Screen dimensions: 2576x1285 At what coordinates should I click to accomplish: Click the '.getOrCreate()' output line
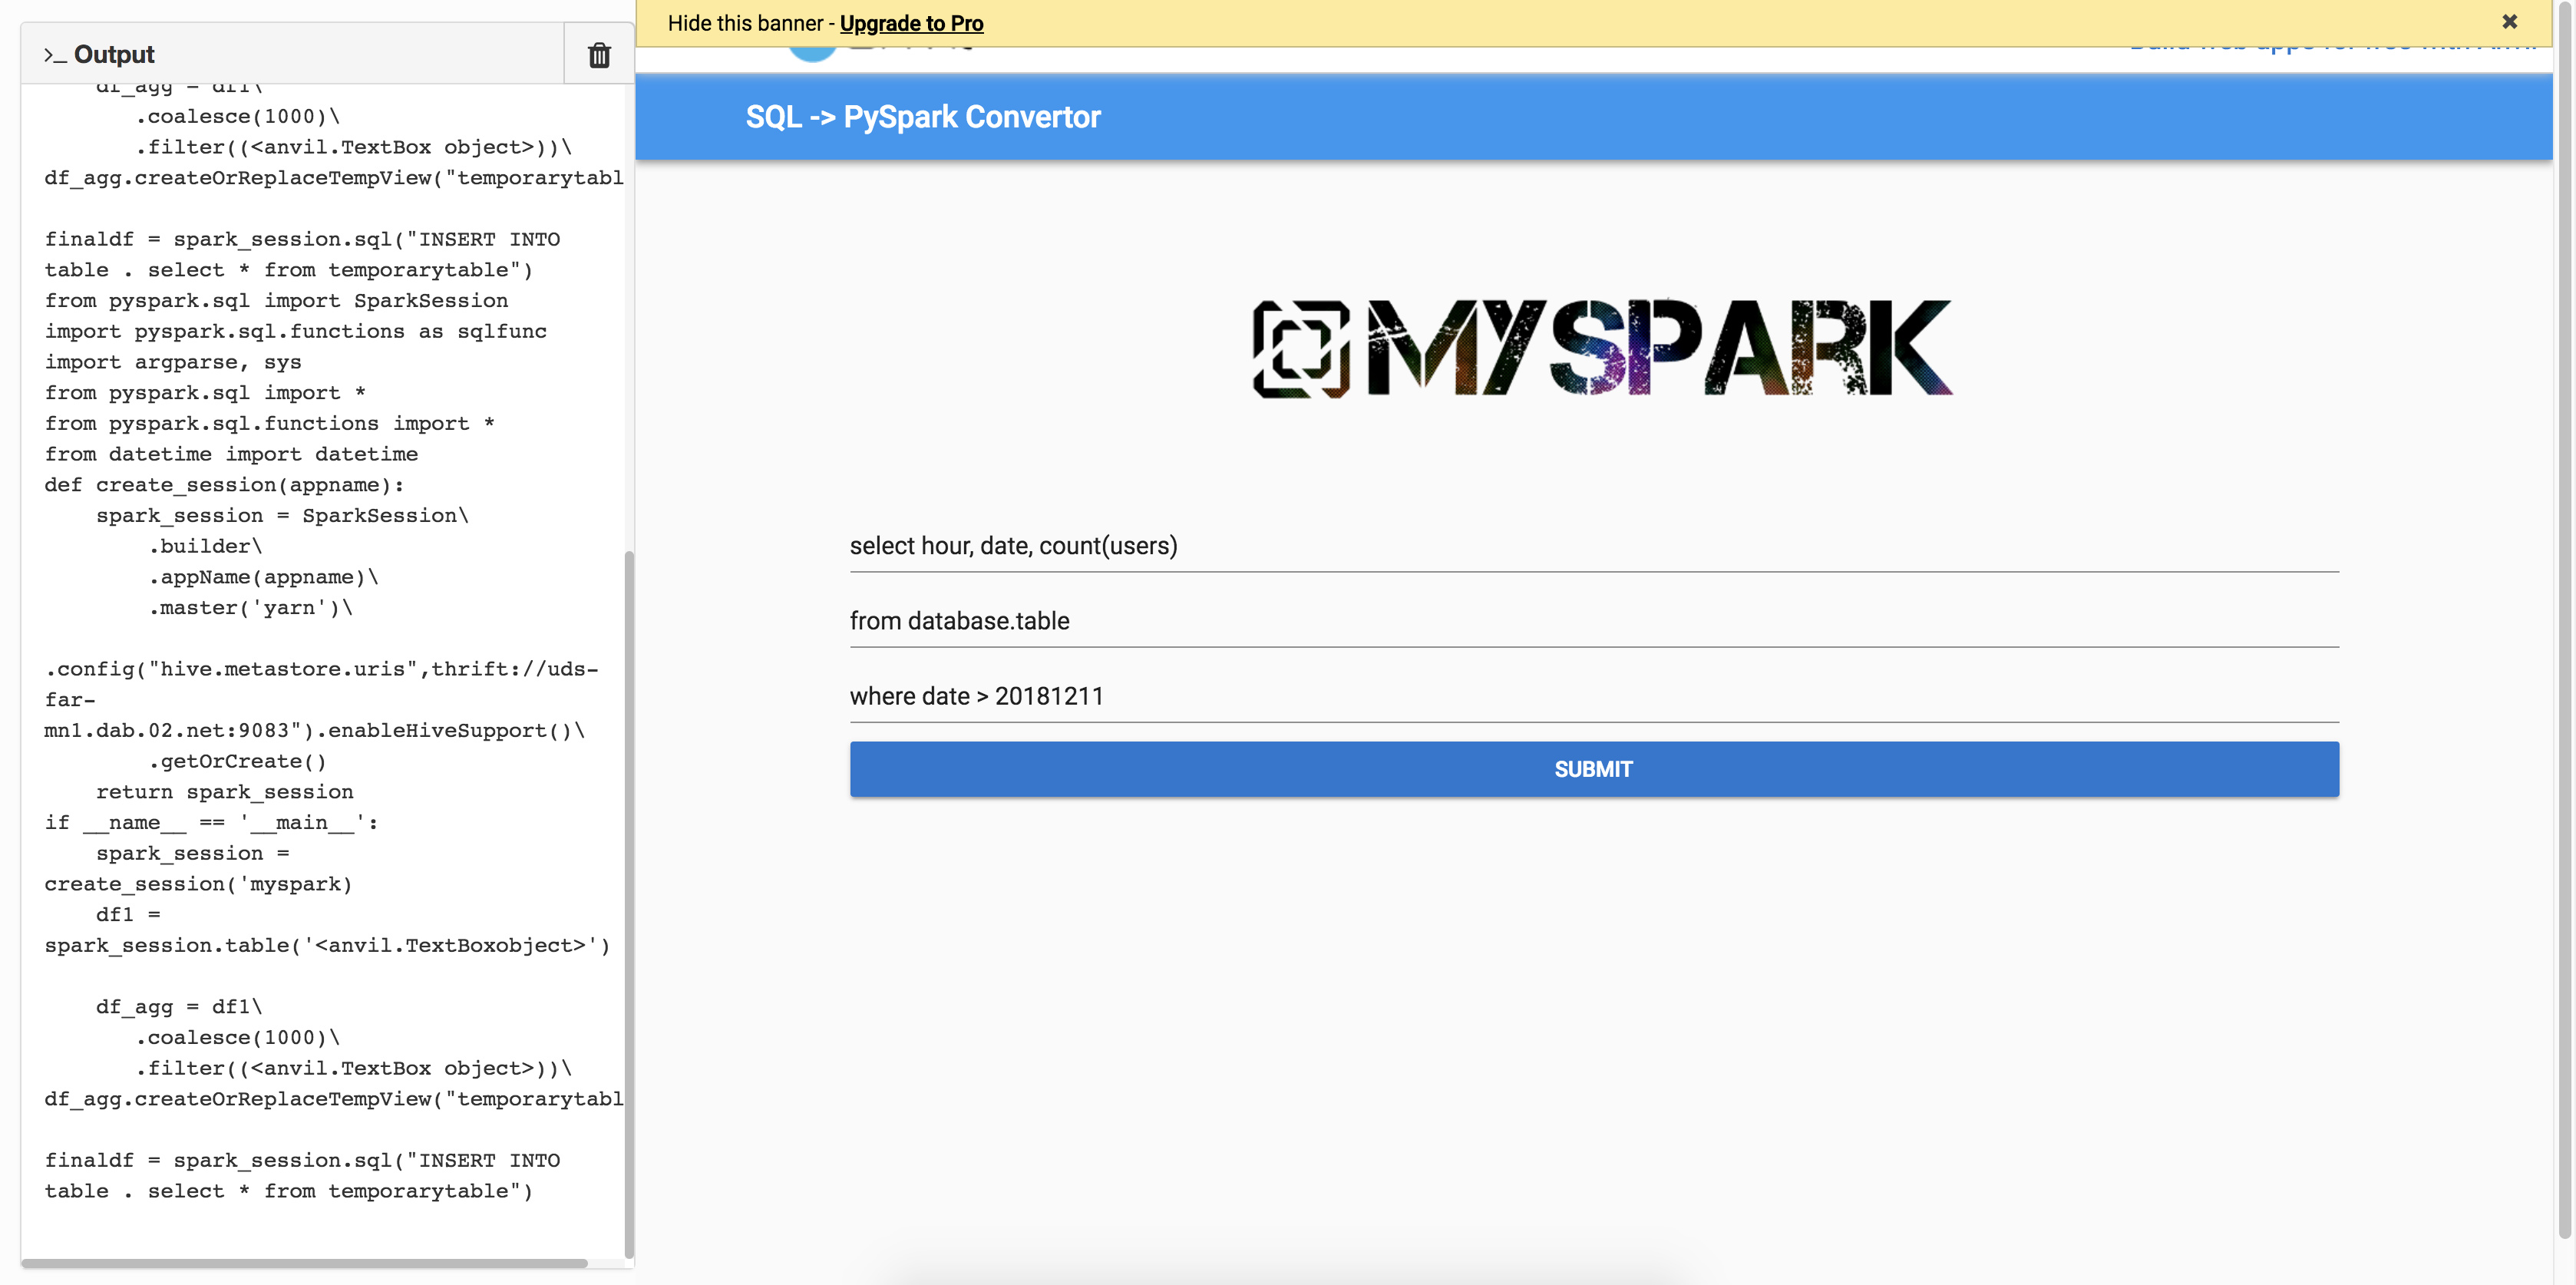coord(238,761)
